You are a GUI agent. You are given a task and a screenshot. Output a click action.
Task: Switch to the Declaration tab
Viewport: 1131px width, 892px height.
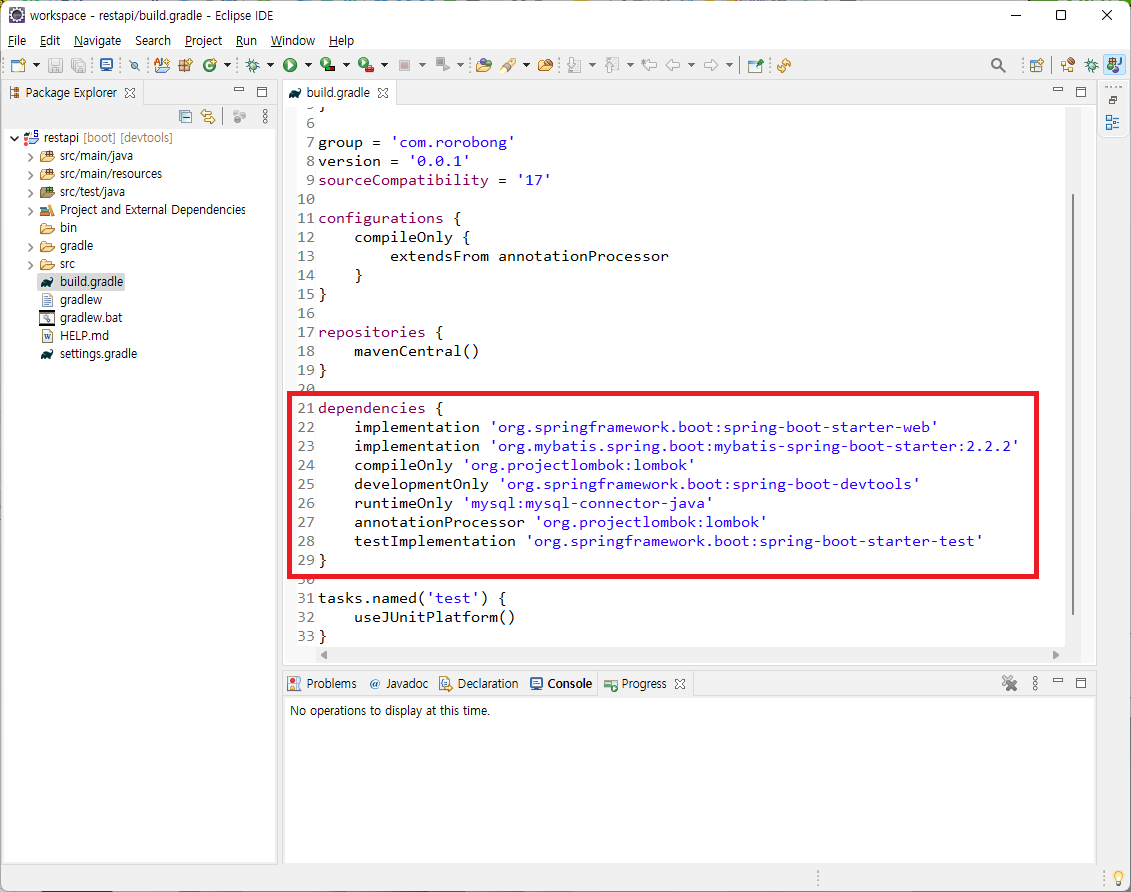479,683
